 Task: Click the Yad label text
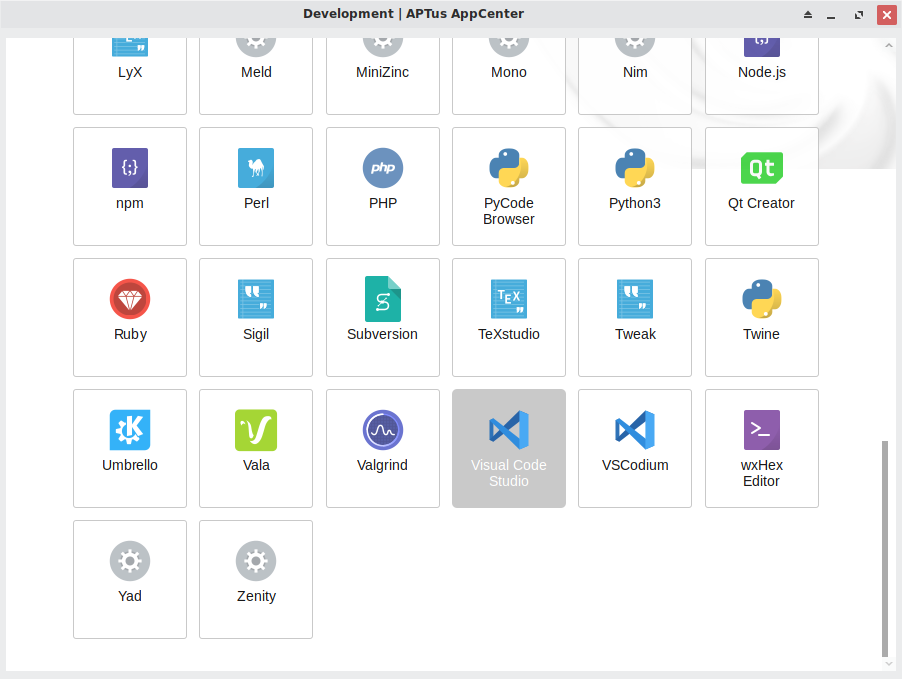point(130,596)
